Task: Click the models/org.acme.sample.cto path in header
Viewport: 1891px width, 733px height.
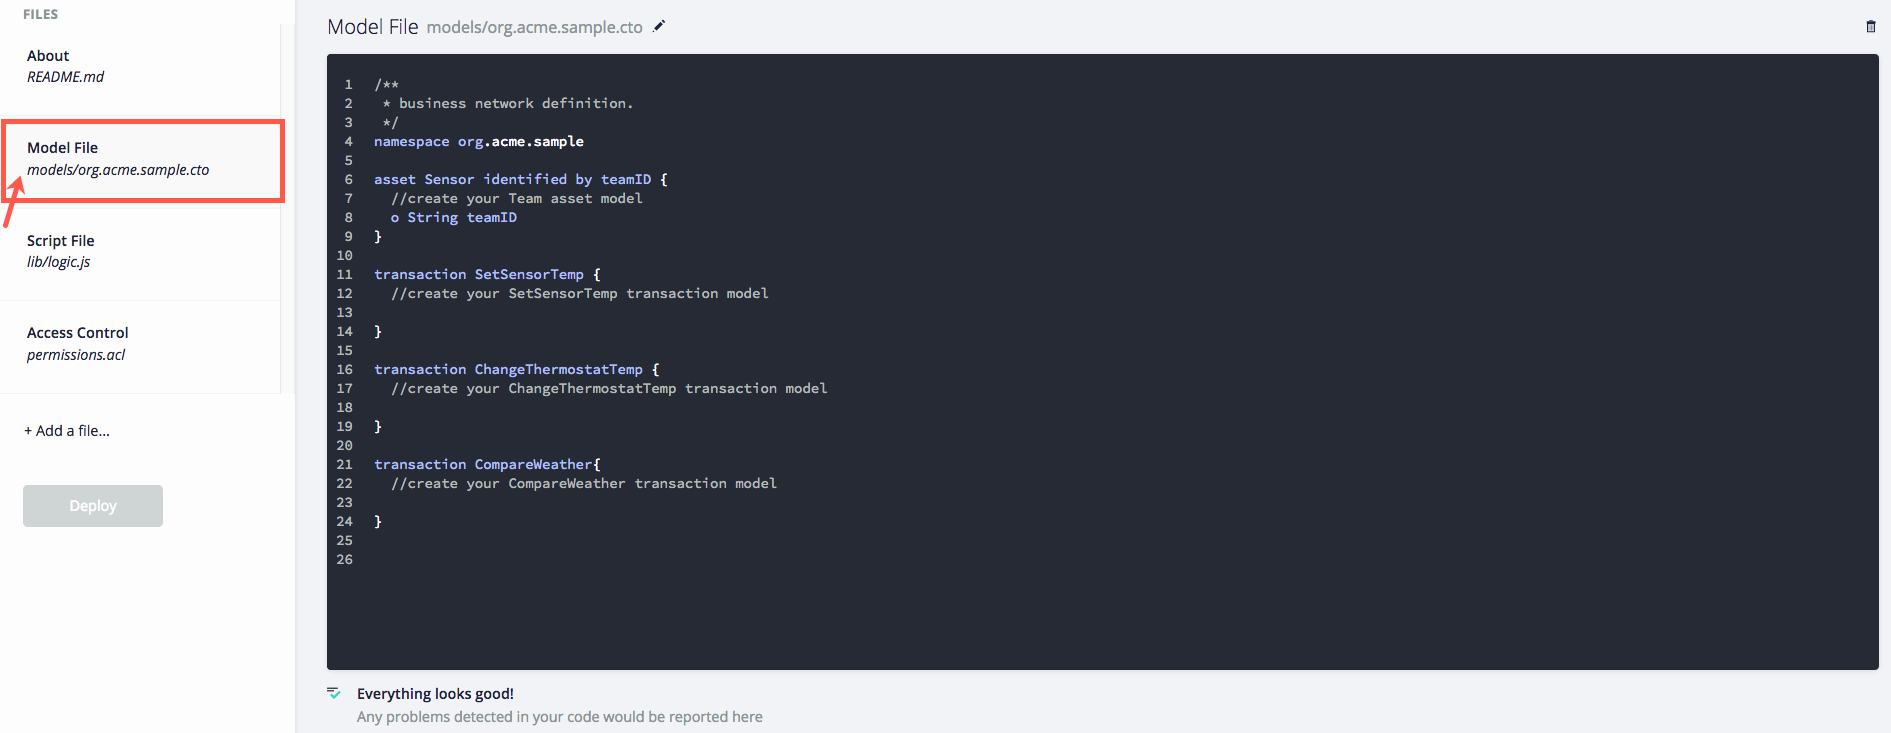Action: [x=535, y=28]
